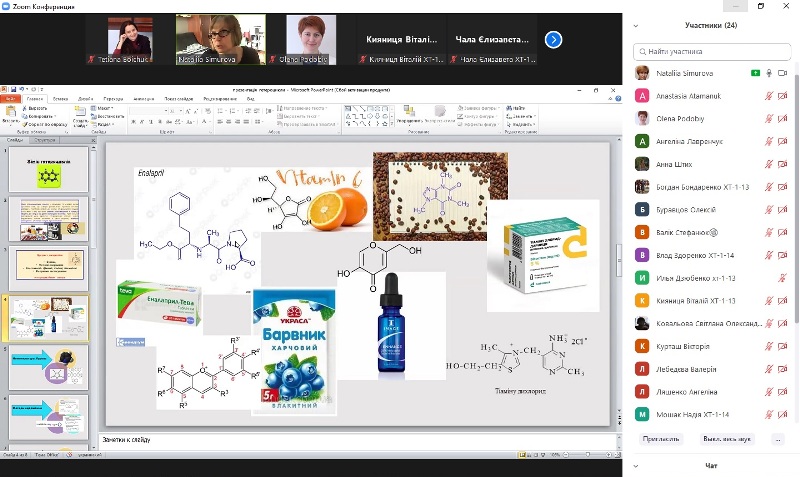The image size is (800, 477).
Task: Click Anastasia Atamanuk's pink avatar icon
Action: pos(642,95)
